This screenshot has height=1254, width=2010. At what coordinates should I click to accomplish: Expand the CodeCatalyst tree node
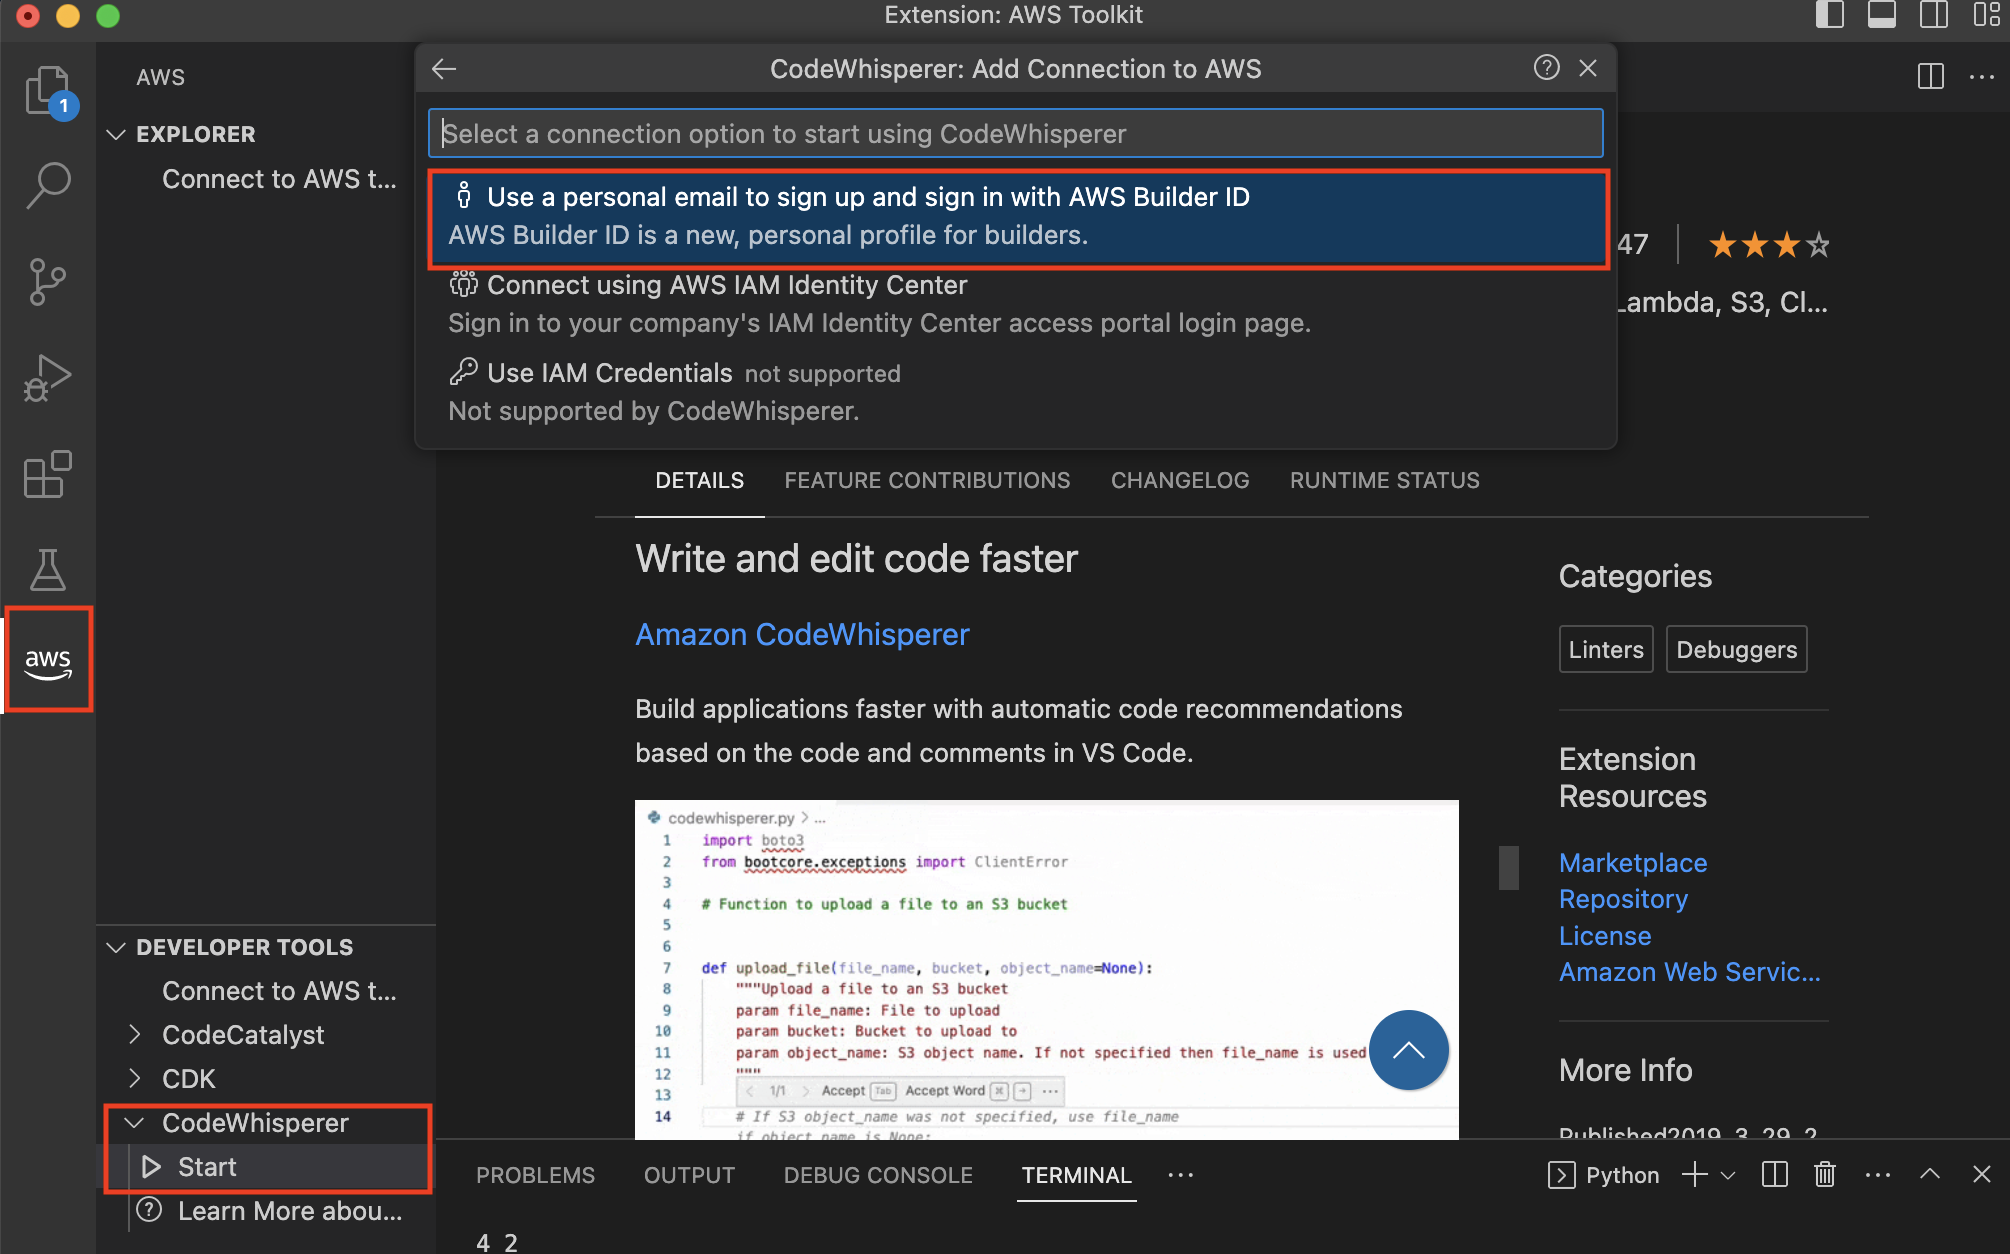[135, 1035]
